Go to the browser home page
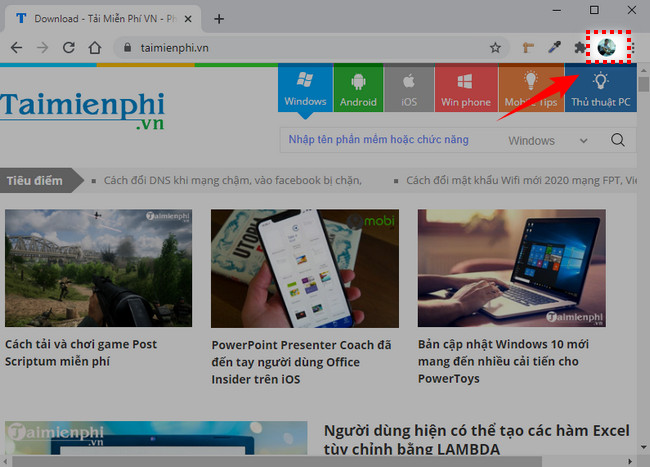 click(94, 47)
